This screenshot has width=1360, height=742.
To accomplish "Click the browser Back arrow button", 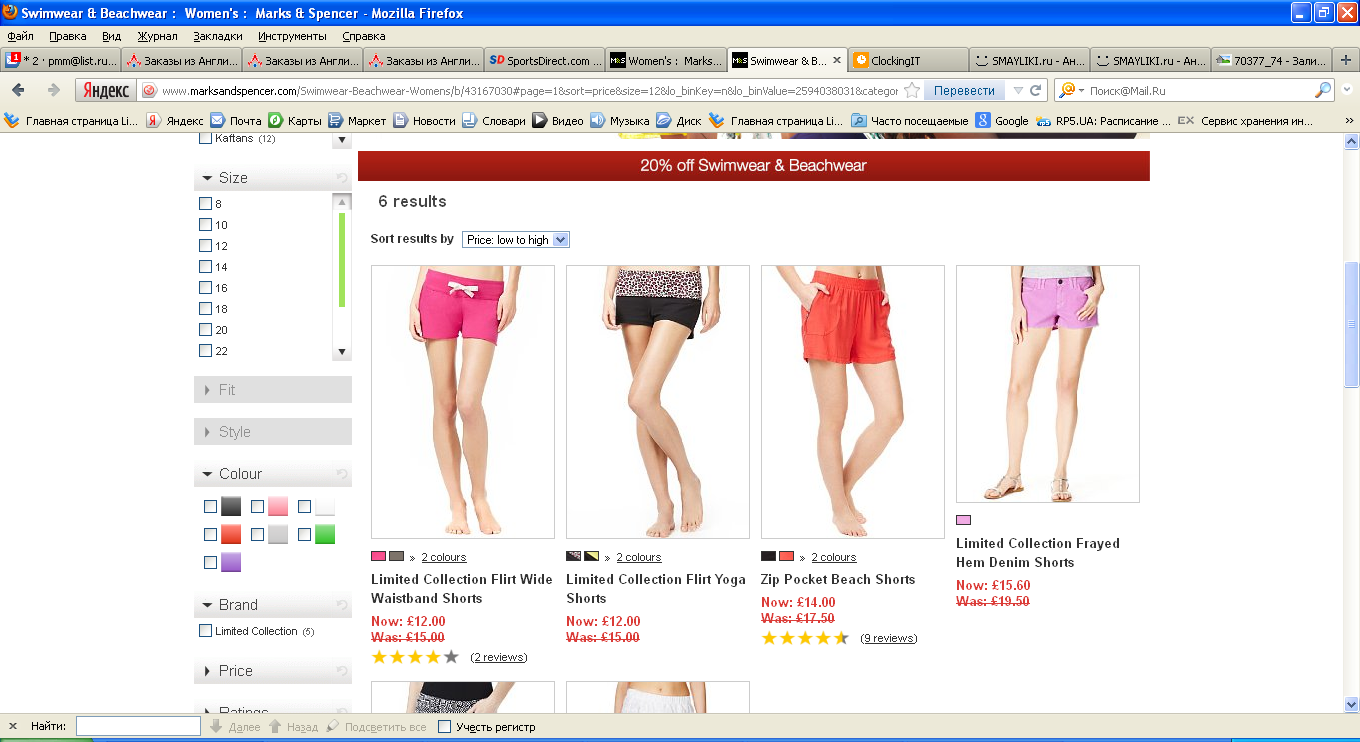I will tap(19, 90).
